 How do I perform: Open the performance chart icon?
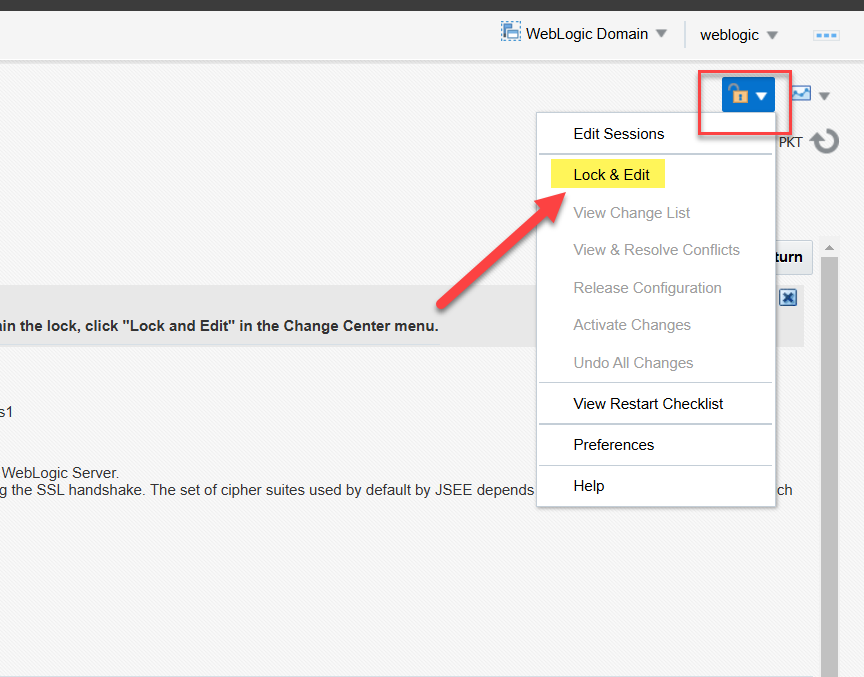[x=801, y=94]
